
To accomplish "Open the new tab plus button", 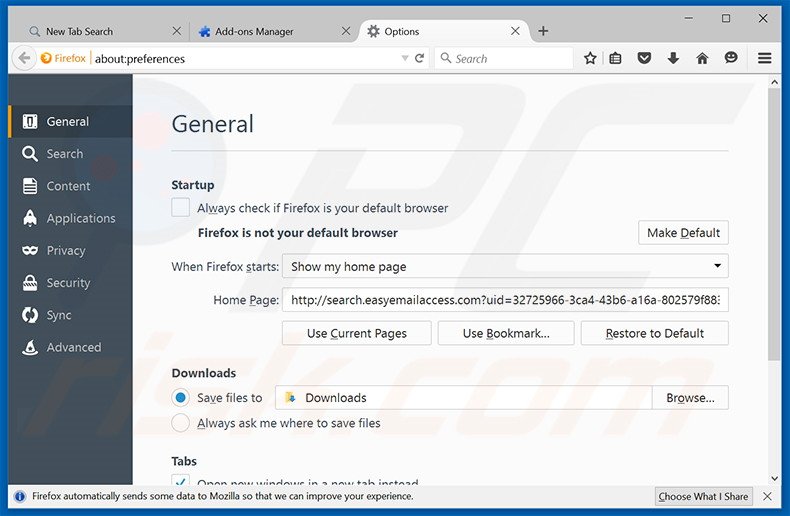I will (543, 31).
